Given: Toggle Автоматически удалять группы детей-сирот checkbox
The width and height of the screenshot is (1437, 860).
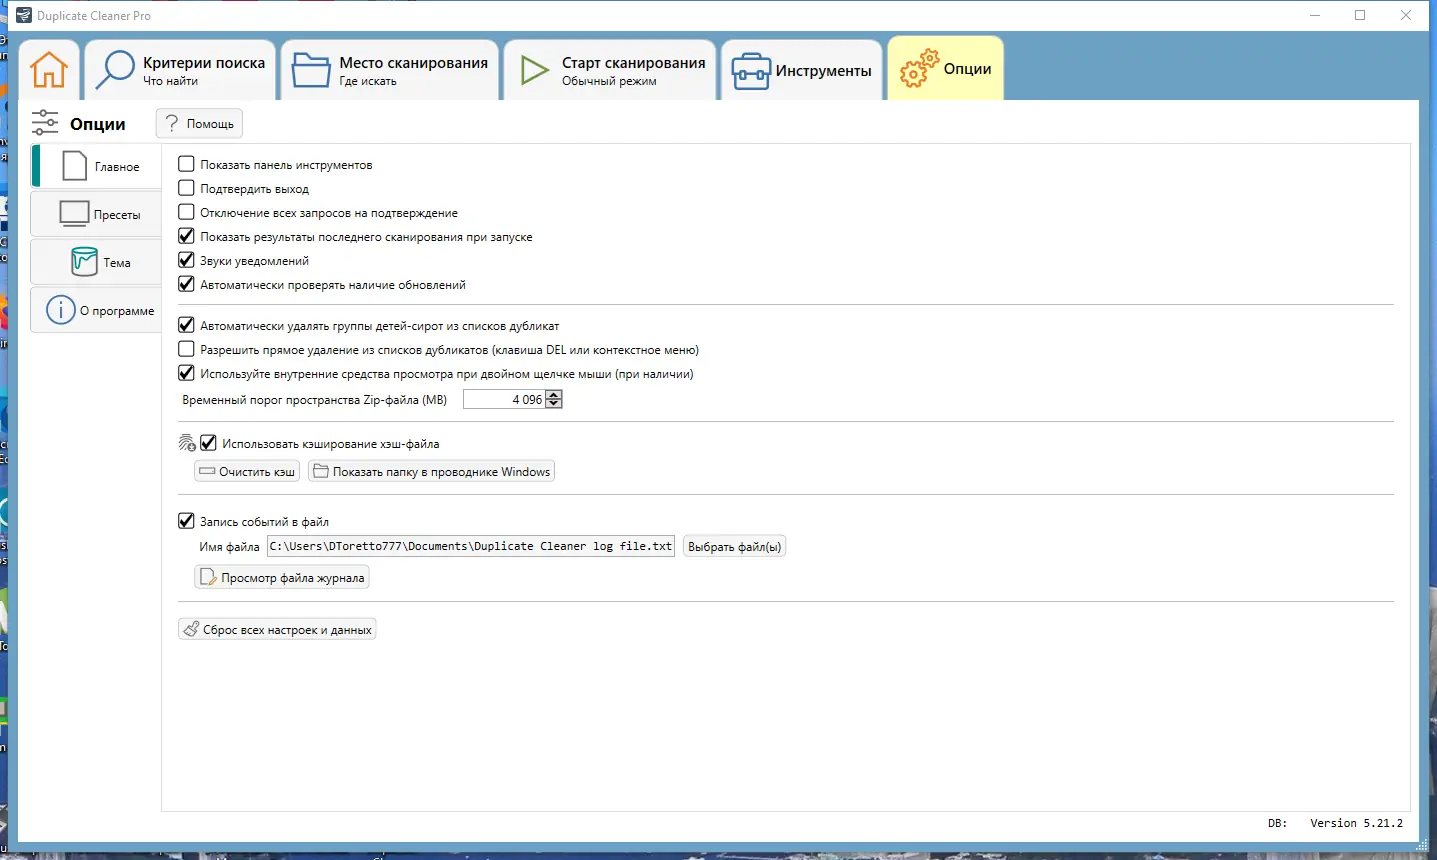Looking at the screenshot, I should [186, 325].
